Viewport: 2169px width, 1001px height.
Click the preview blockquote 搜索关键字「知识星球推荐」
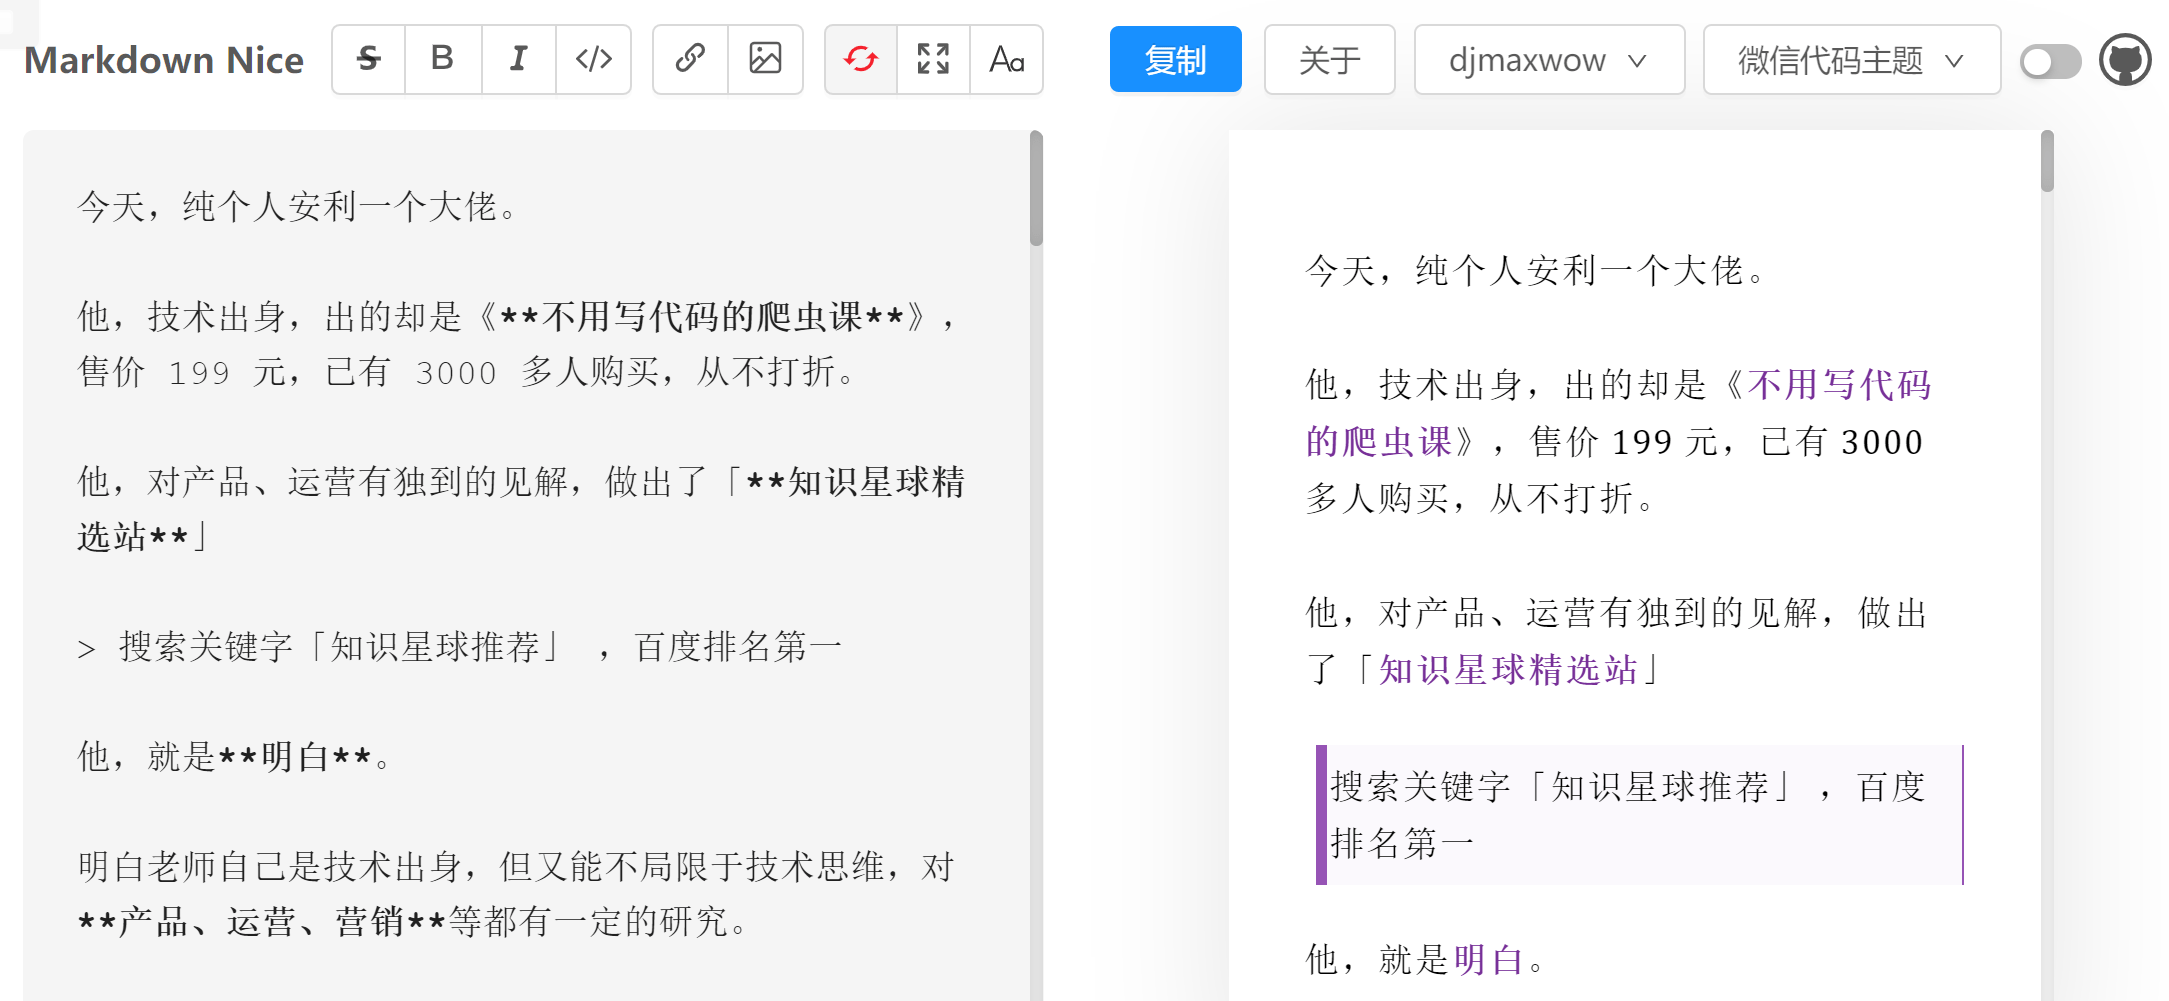tap(1640, 815)
